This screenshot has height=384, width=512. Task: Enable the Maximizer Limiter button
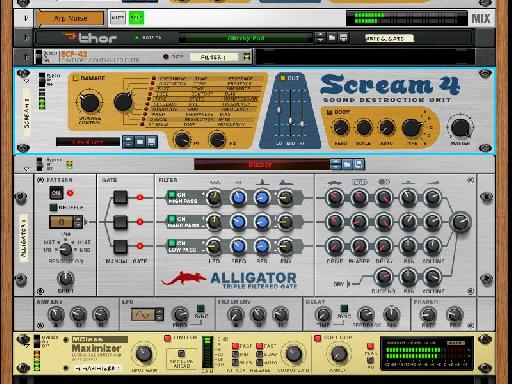pyautogui.click(x=168, y=339)
